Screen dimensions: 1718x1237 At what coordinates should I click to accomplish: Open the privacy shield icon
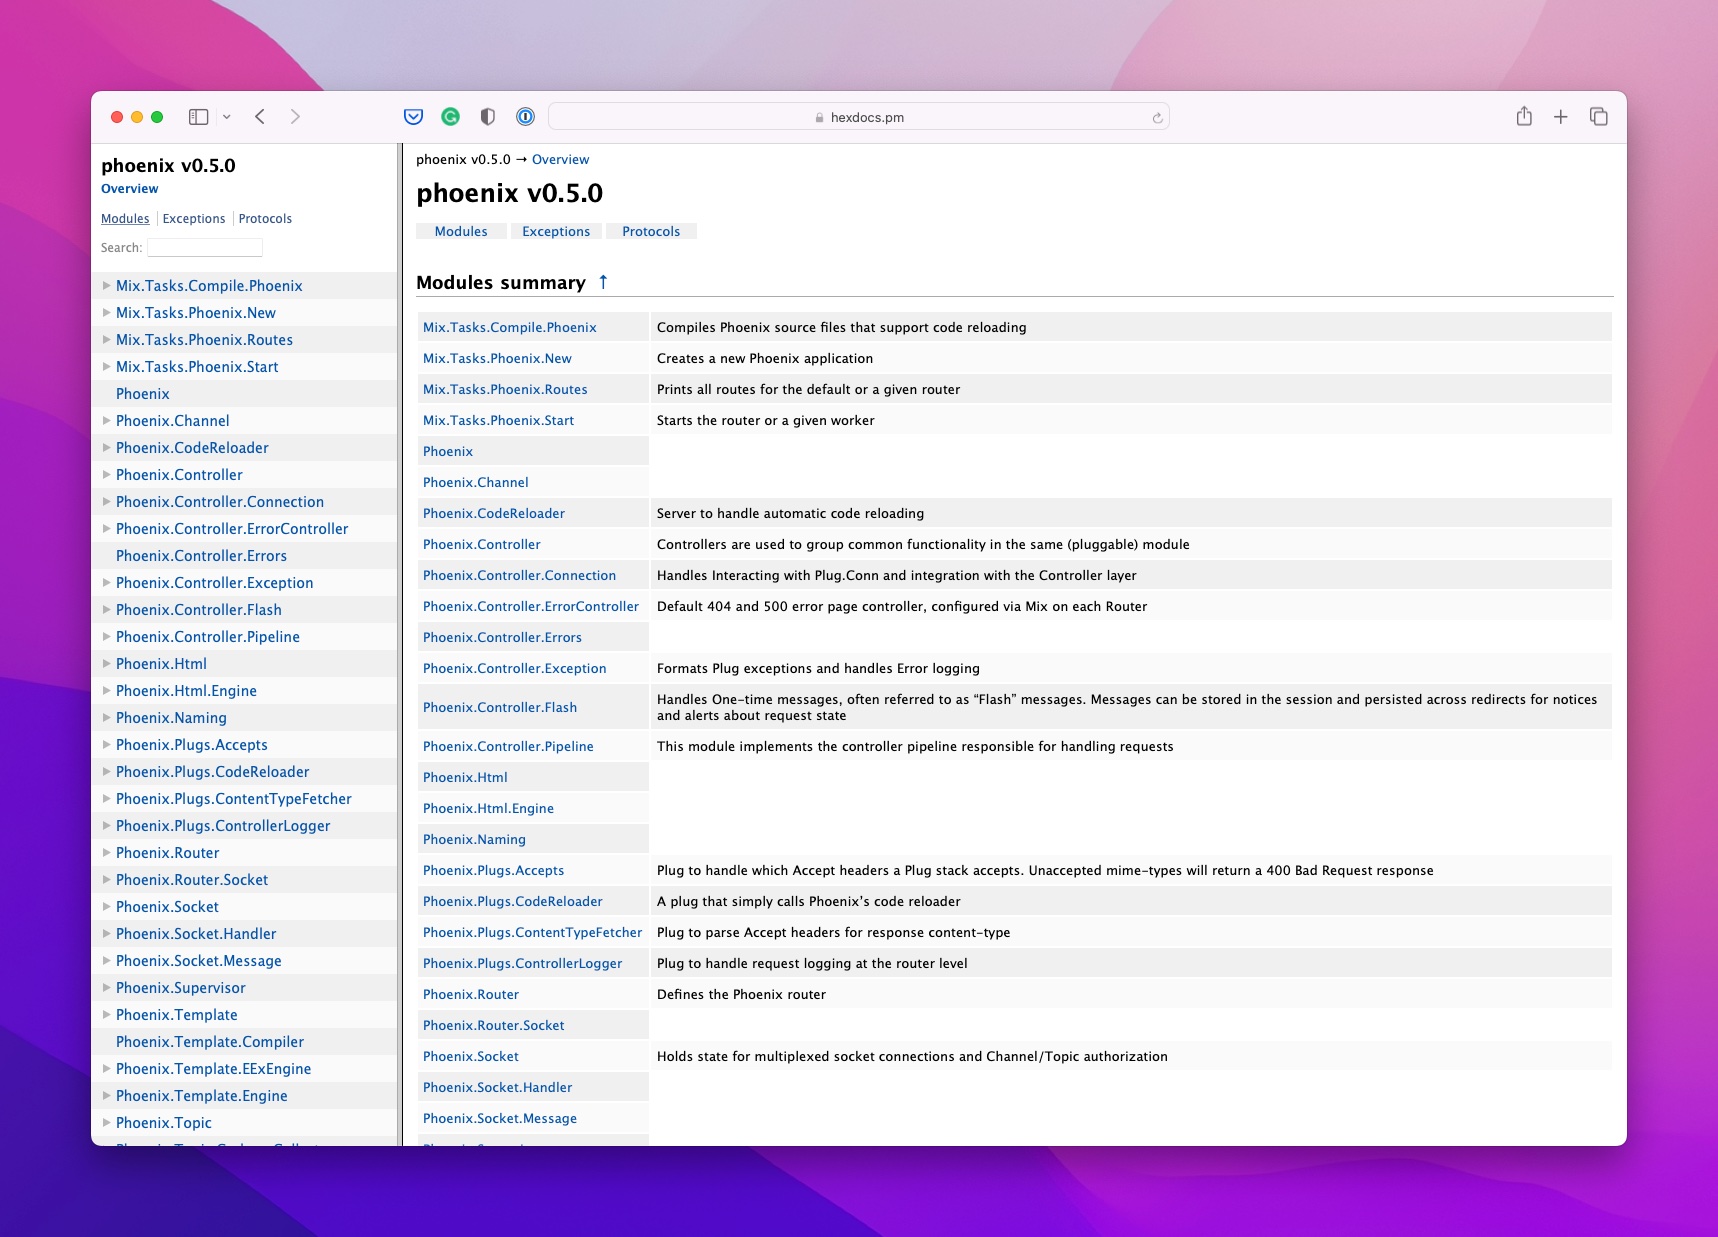pyautogui.click(x=488, y=117)
